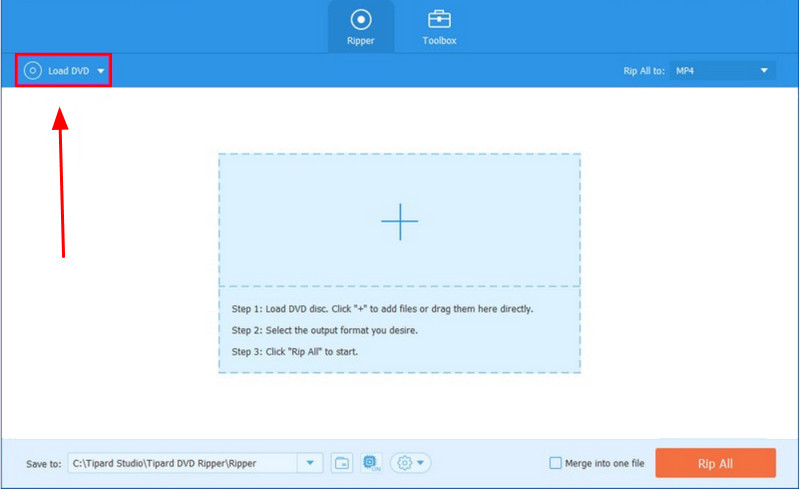Expand the Load DVD dropdown arrow
The height and width of the screenshot is (489, 800).
tap(100, 71)
